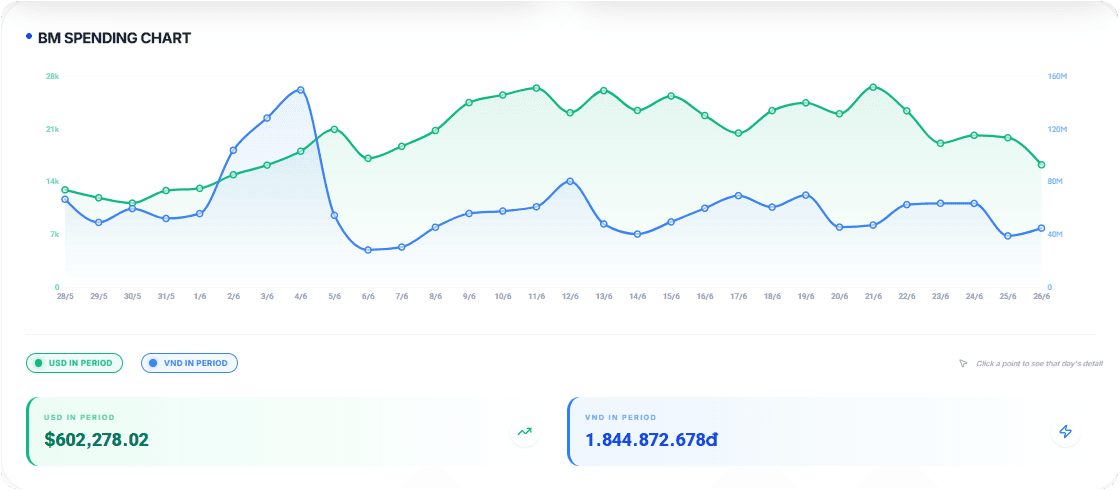Select the green USD point at 5/6

[x=334, y=129]
